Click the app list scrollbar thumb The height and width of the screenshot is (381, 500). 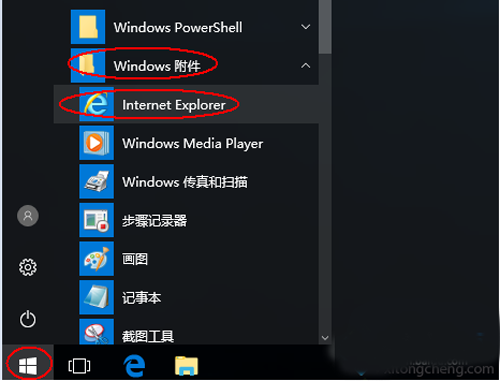[x=325, y=27]
